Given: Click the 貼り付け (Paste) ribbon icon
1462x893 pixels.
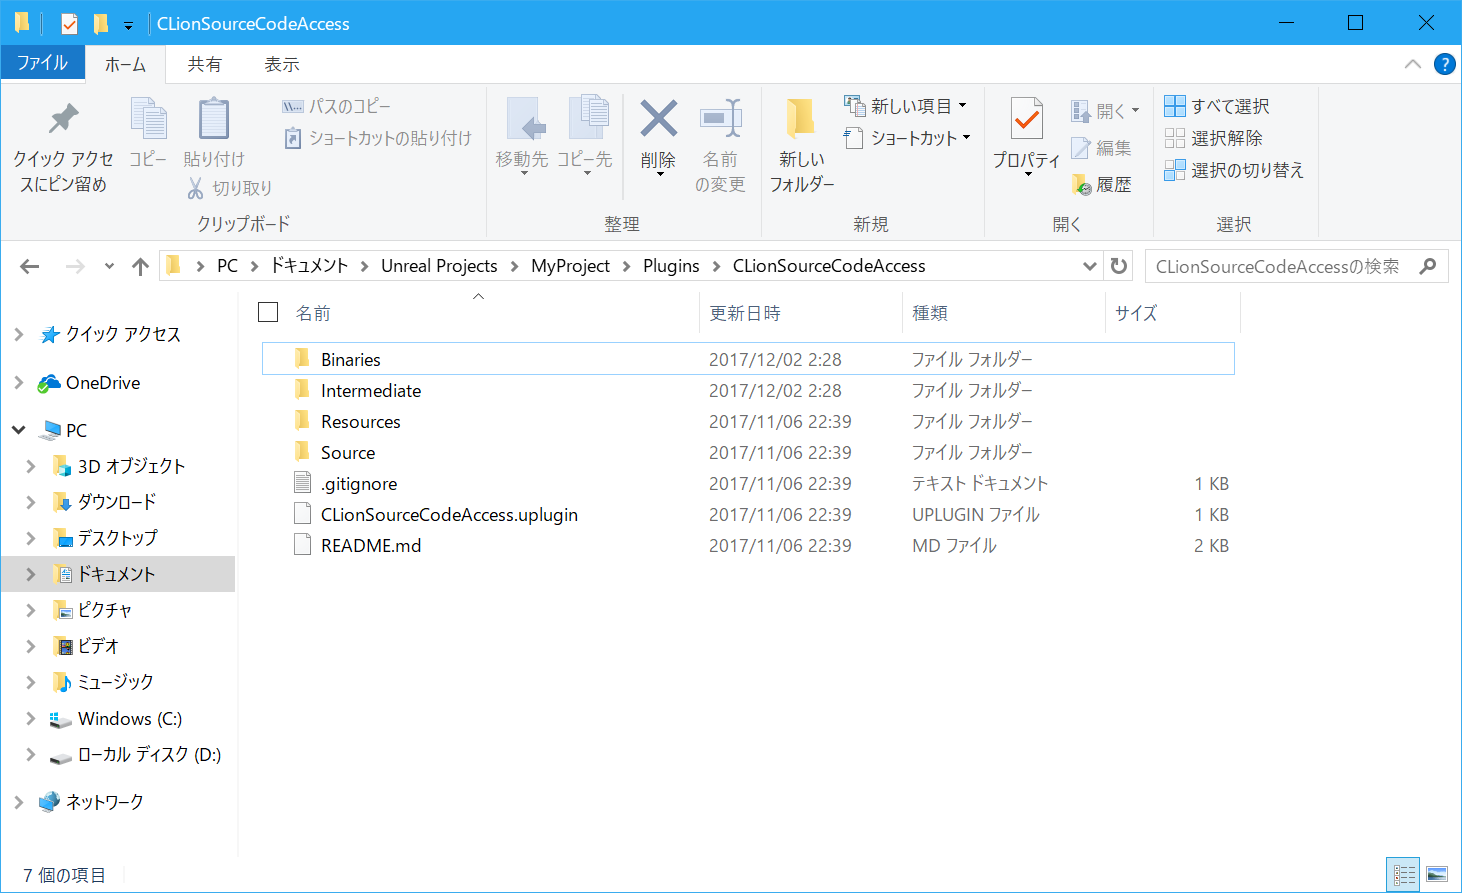Looking at the screenshot, I should 213,120.
